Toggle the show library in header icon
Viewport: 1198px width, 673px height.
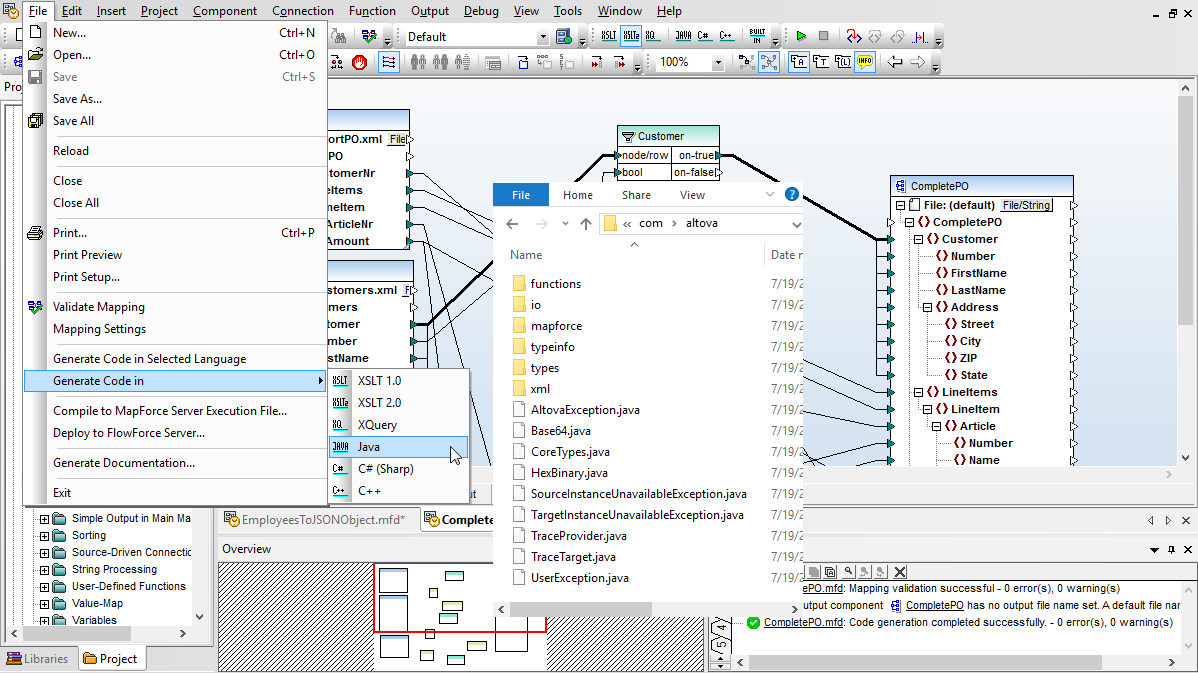coord(843,63)
